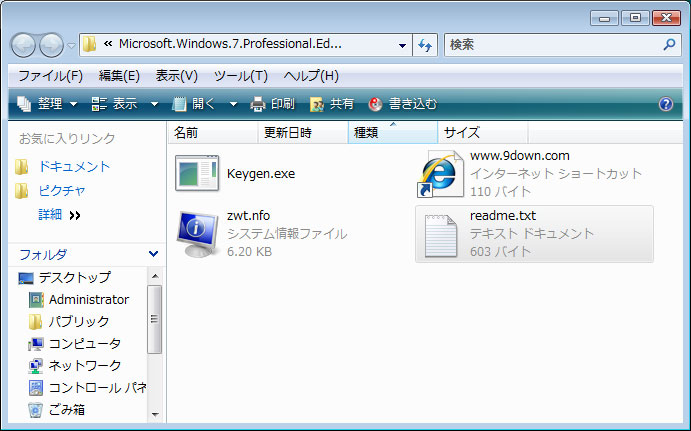Select the zwt.nfo monitor icon
The height and width of the screenshot is (431, 691).
click(x=197, y=234)
